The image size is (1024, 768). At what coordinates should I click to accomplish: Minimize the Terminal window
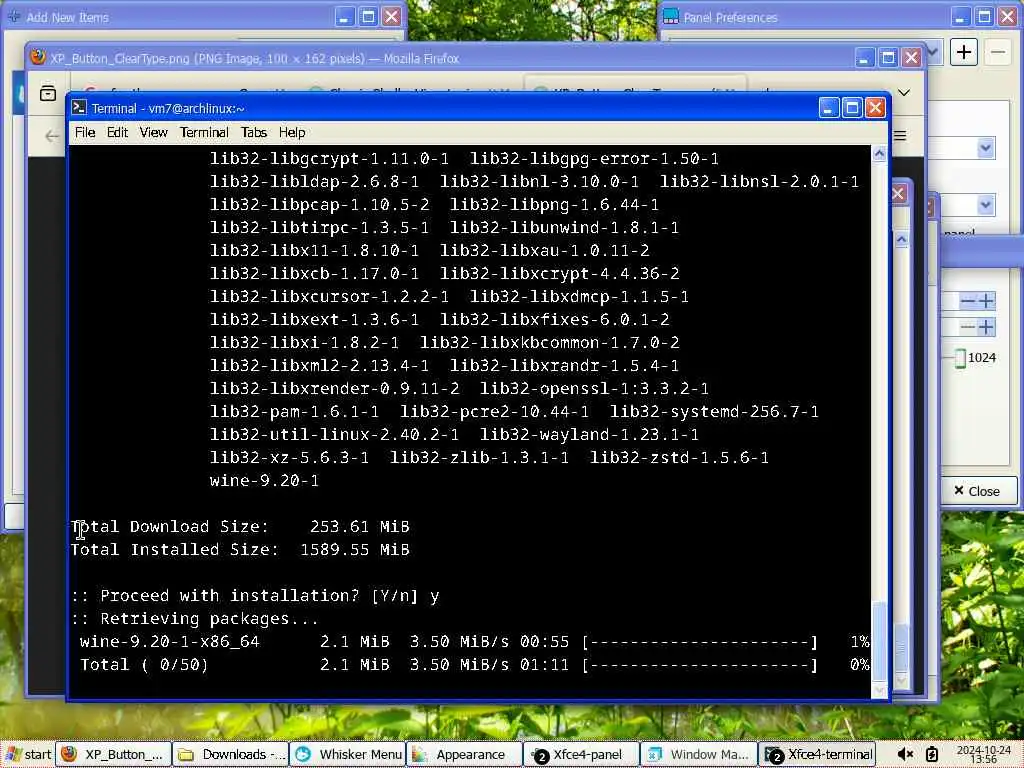click(x=829, y=108)
